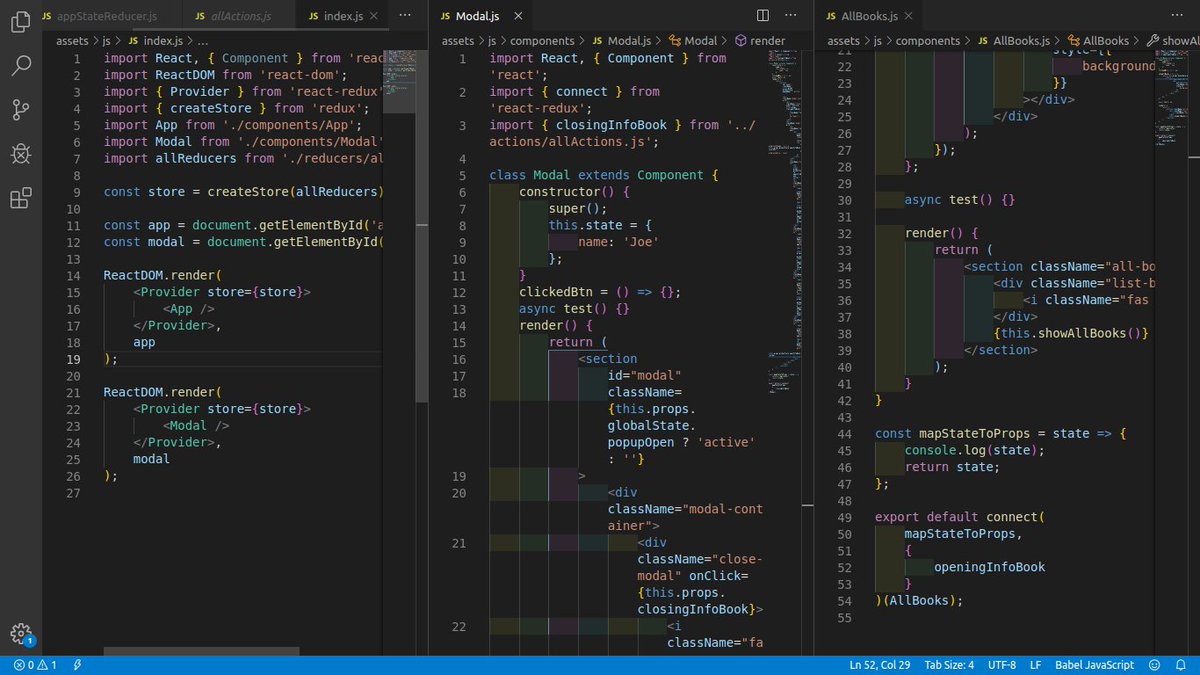Change 'Tab Size: 4' indentation setting
This screenshot has height=675, width=1200.
pos(949,665)
